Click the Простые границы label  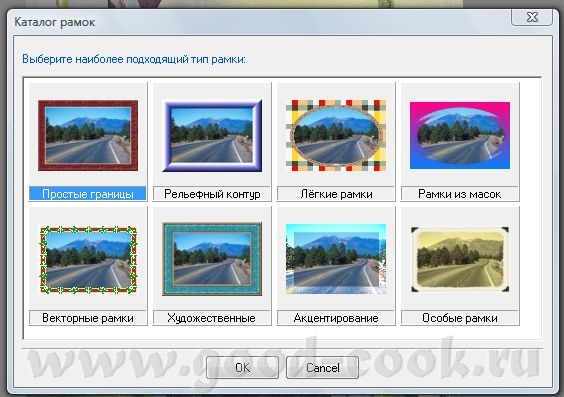click(88, 194)
